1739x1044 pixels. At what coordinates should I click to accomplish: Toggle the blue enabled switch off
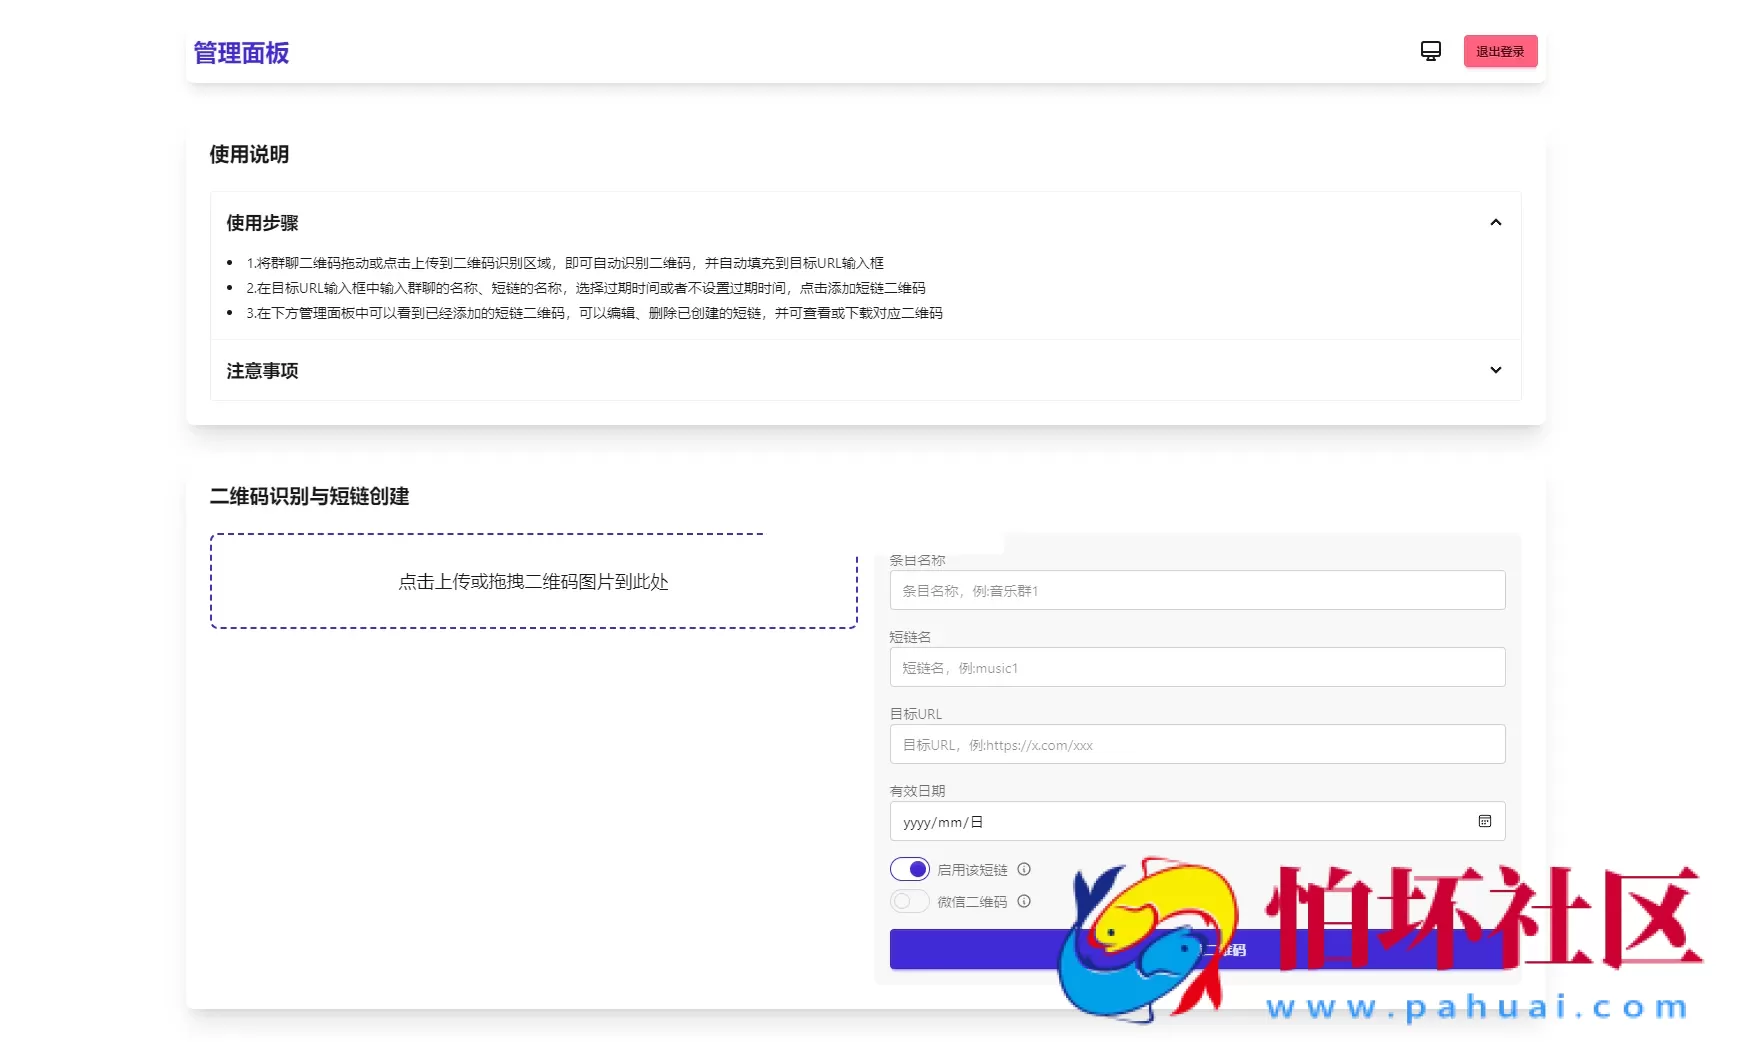tap(909, 869)
